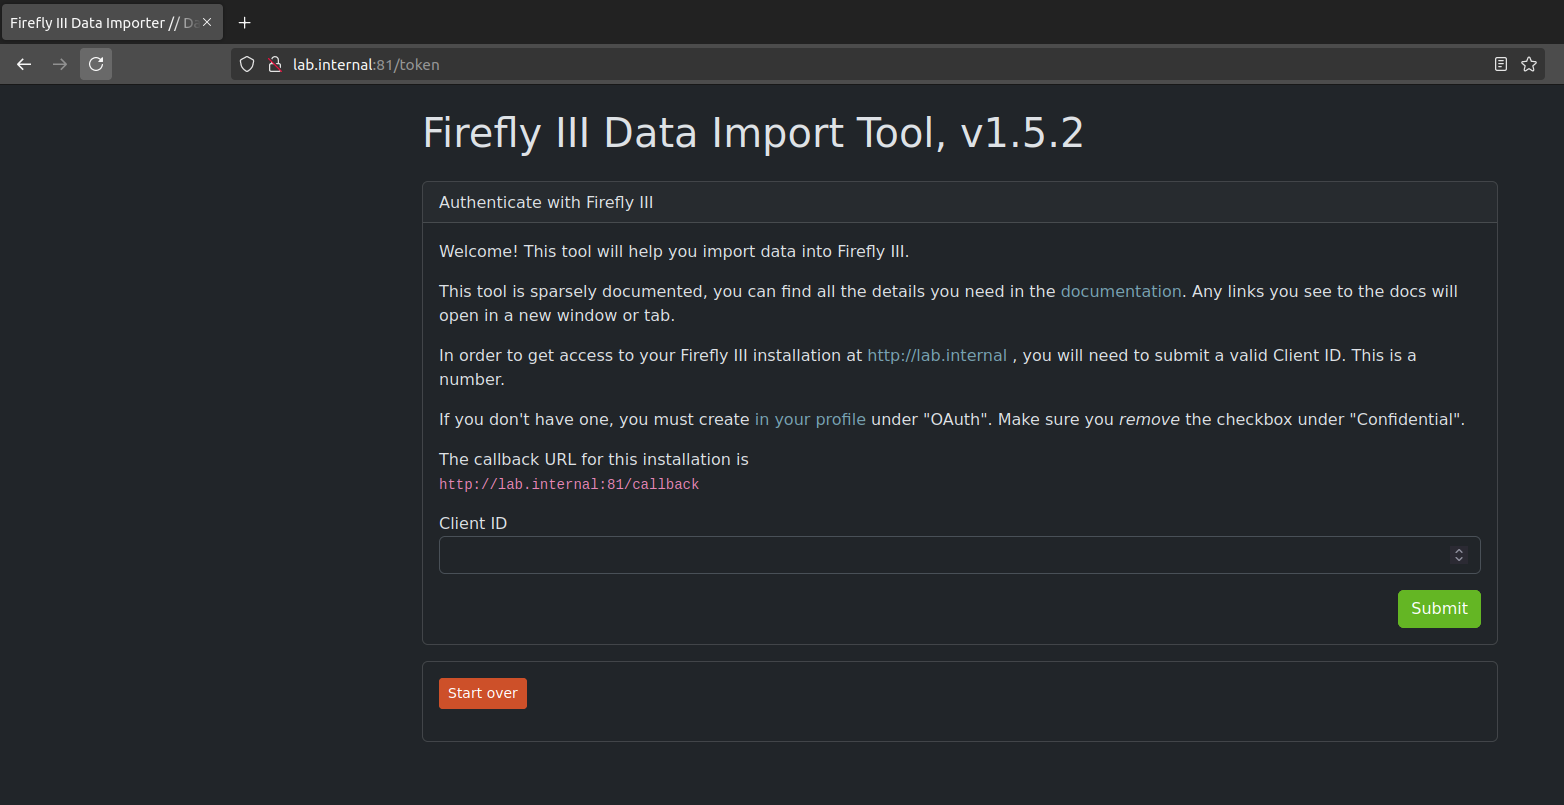Viewport: 1564px width, 805px height.
Task: Decrease Client ID with the down arrow
Action: [x=1459, y=560]
